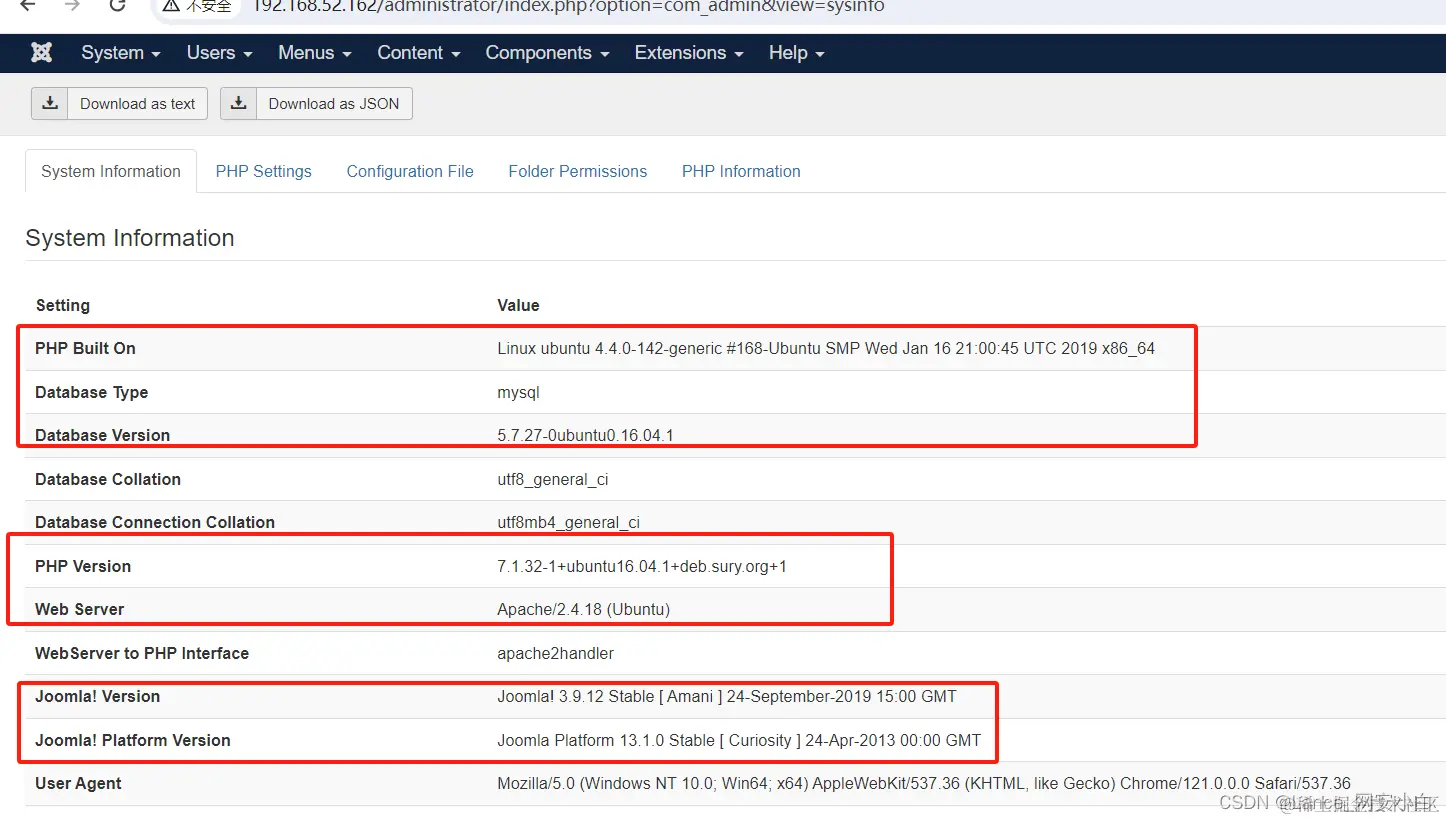Click the Apache/2.4.18 (Ubuntu) value
The image size is (1446, 821).
point(584,609)
